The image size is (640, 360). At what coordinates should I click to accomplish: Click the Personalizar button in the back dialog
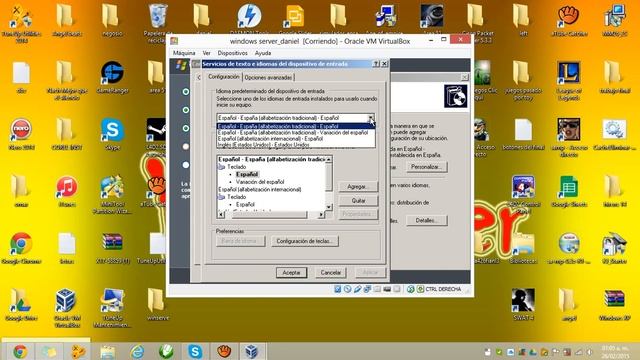point(427,167)
